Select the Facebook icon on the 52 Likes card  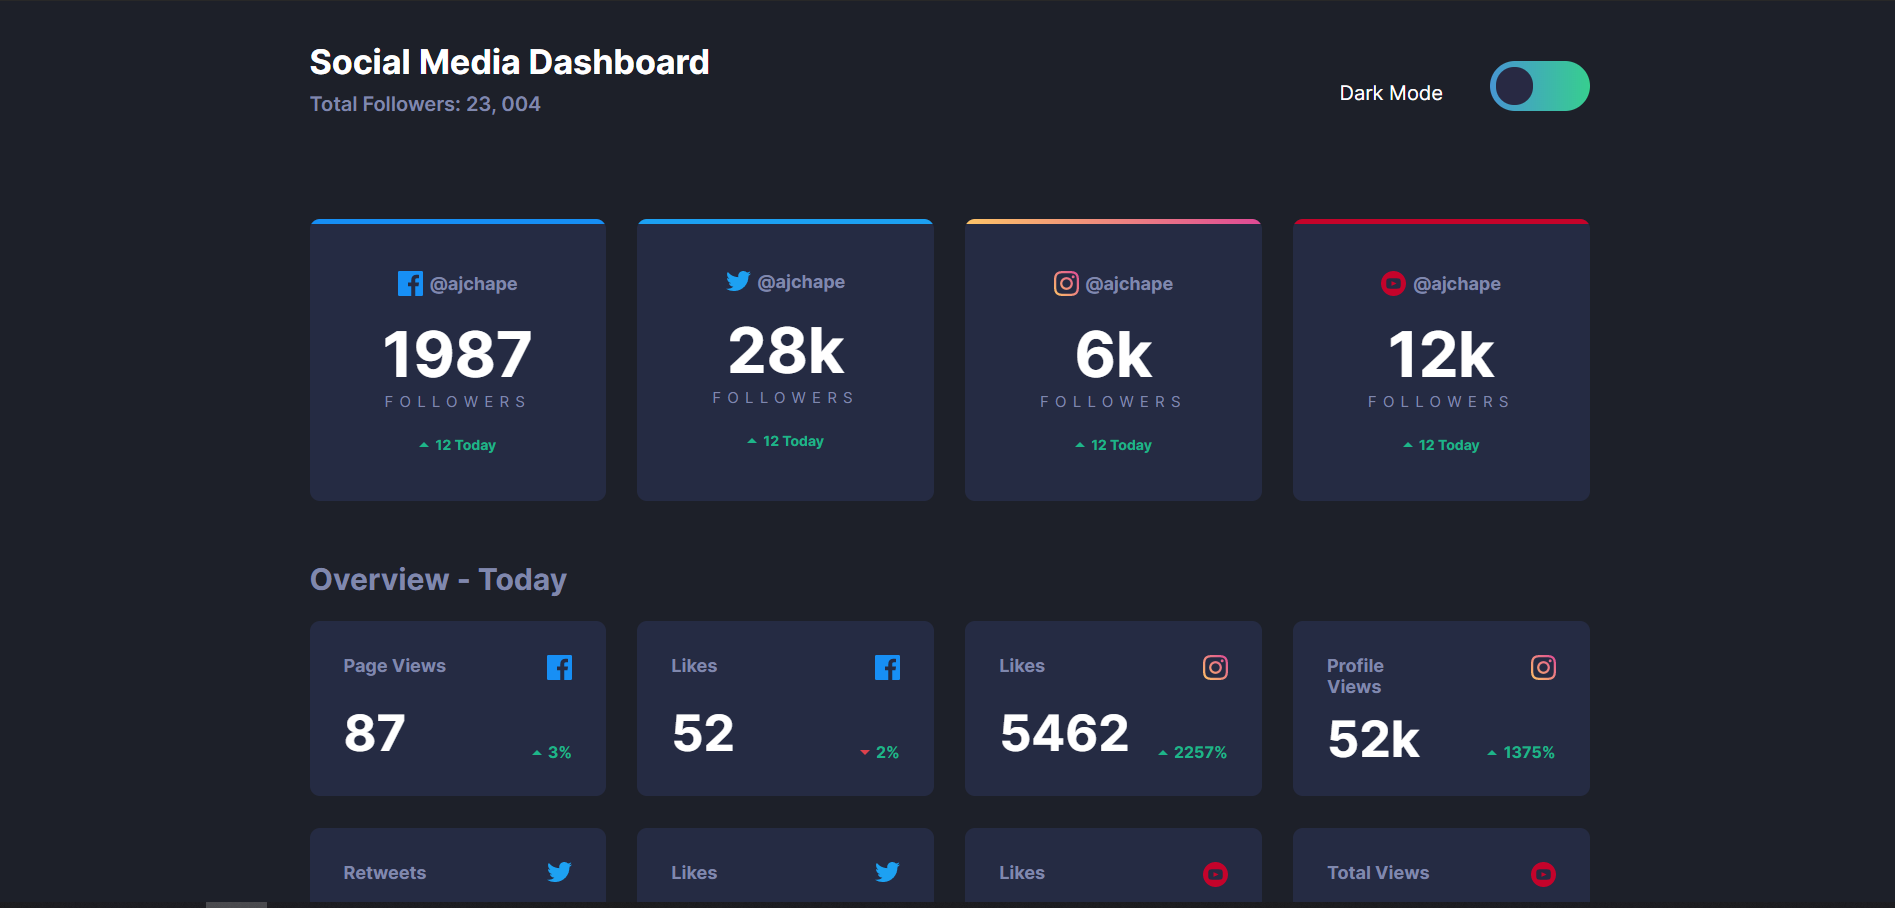[x=888, y=666]
